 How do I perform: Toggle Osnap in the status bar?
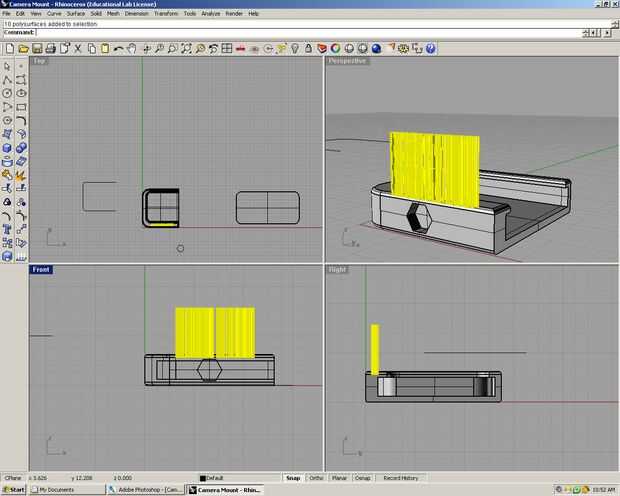tap(363, 478)
